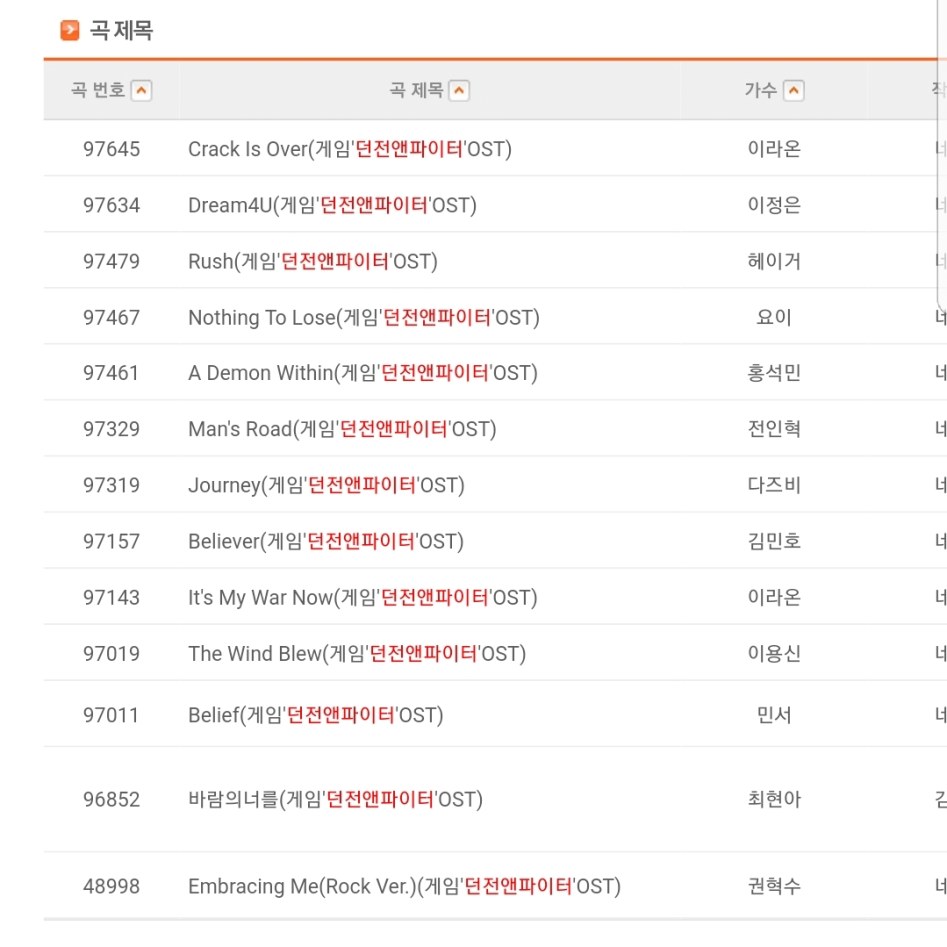Click song number 97143
This screenshot has height=947, width=947.
pyautogui.click(x=111, y=598)
